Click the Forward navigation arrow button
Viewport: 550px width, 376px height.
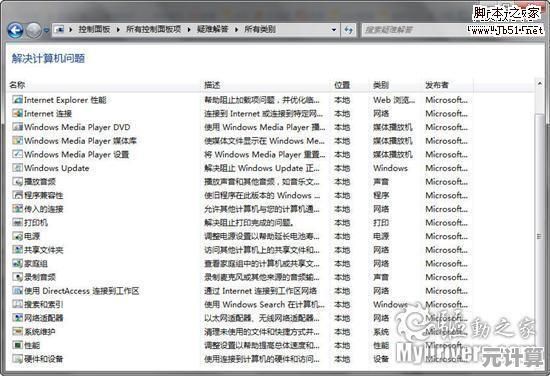[34, 31]
